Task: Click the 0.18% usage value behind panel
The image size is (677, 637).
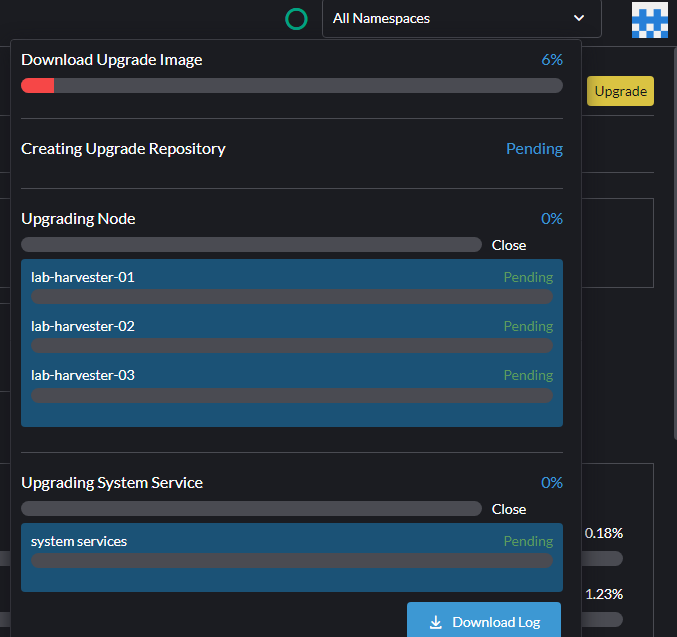Action: pos(604,533)
